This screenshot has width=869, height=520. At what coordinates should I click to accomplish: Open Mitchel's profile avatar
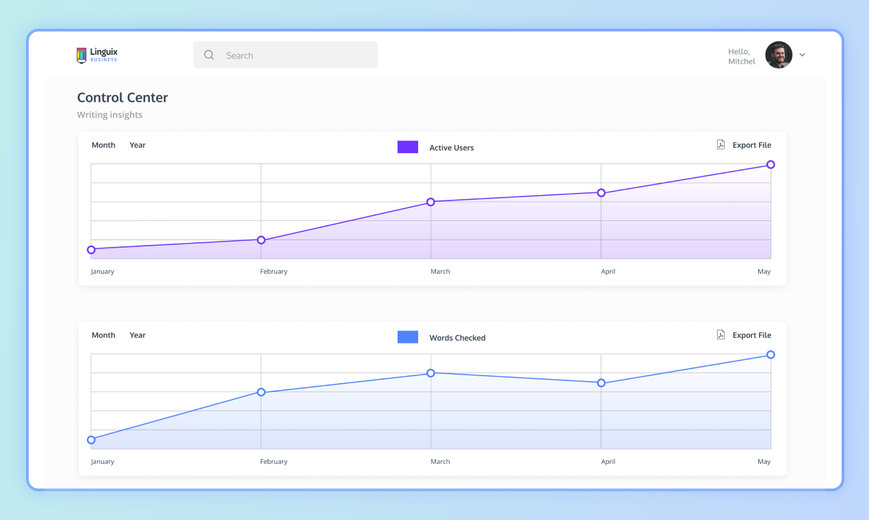[x=779, y=55]
